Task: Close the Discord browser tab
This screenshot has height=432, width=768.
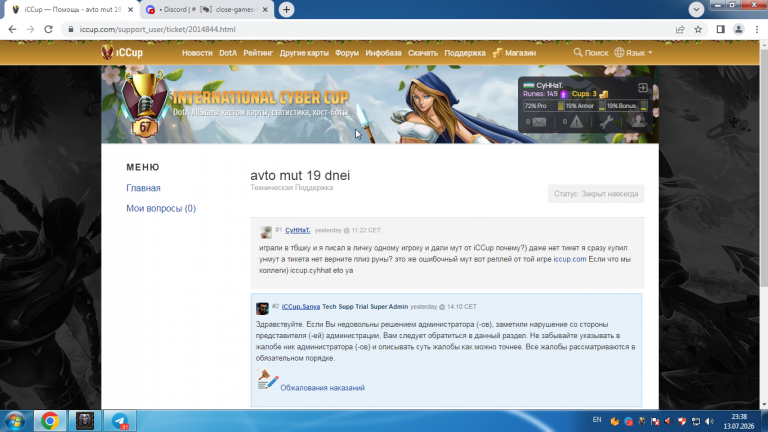Action: [265, 10]
